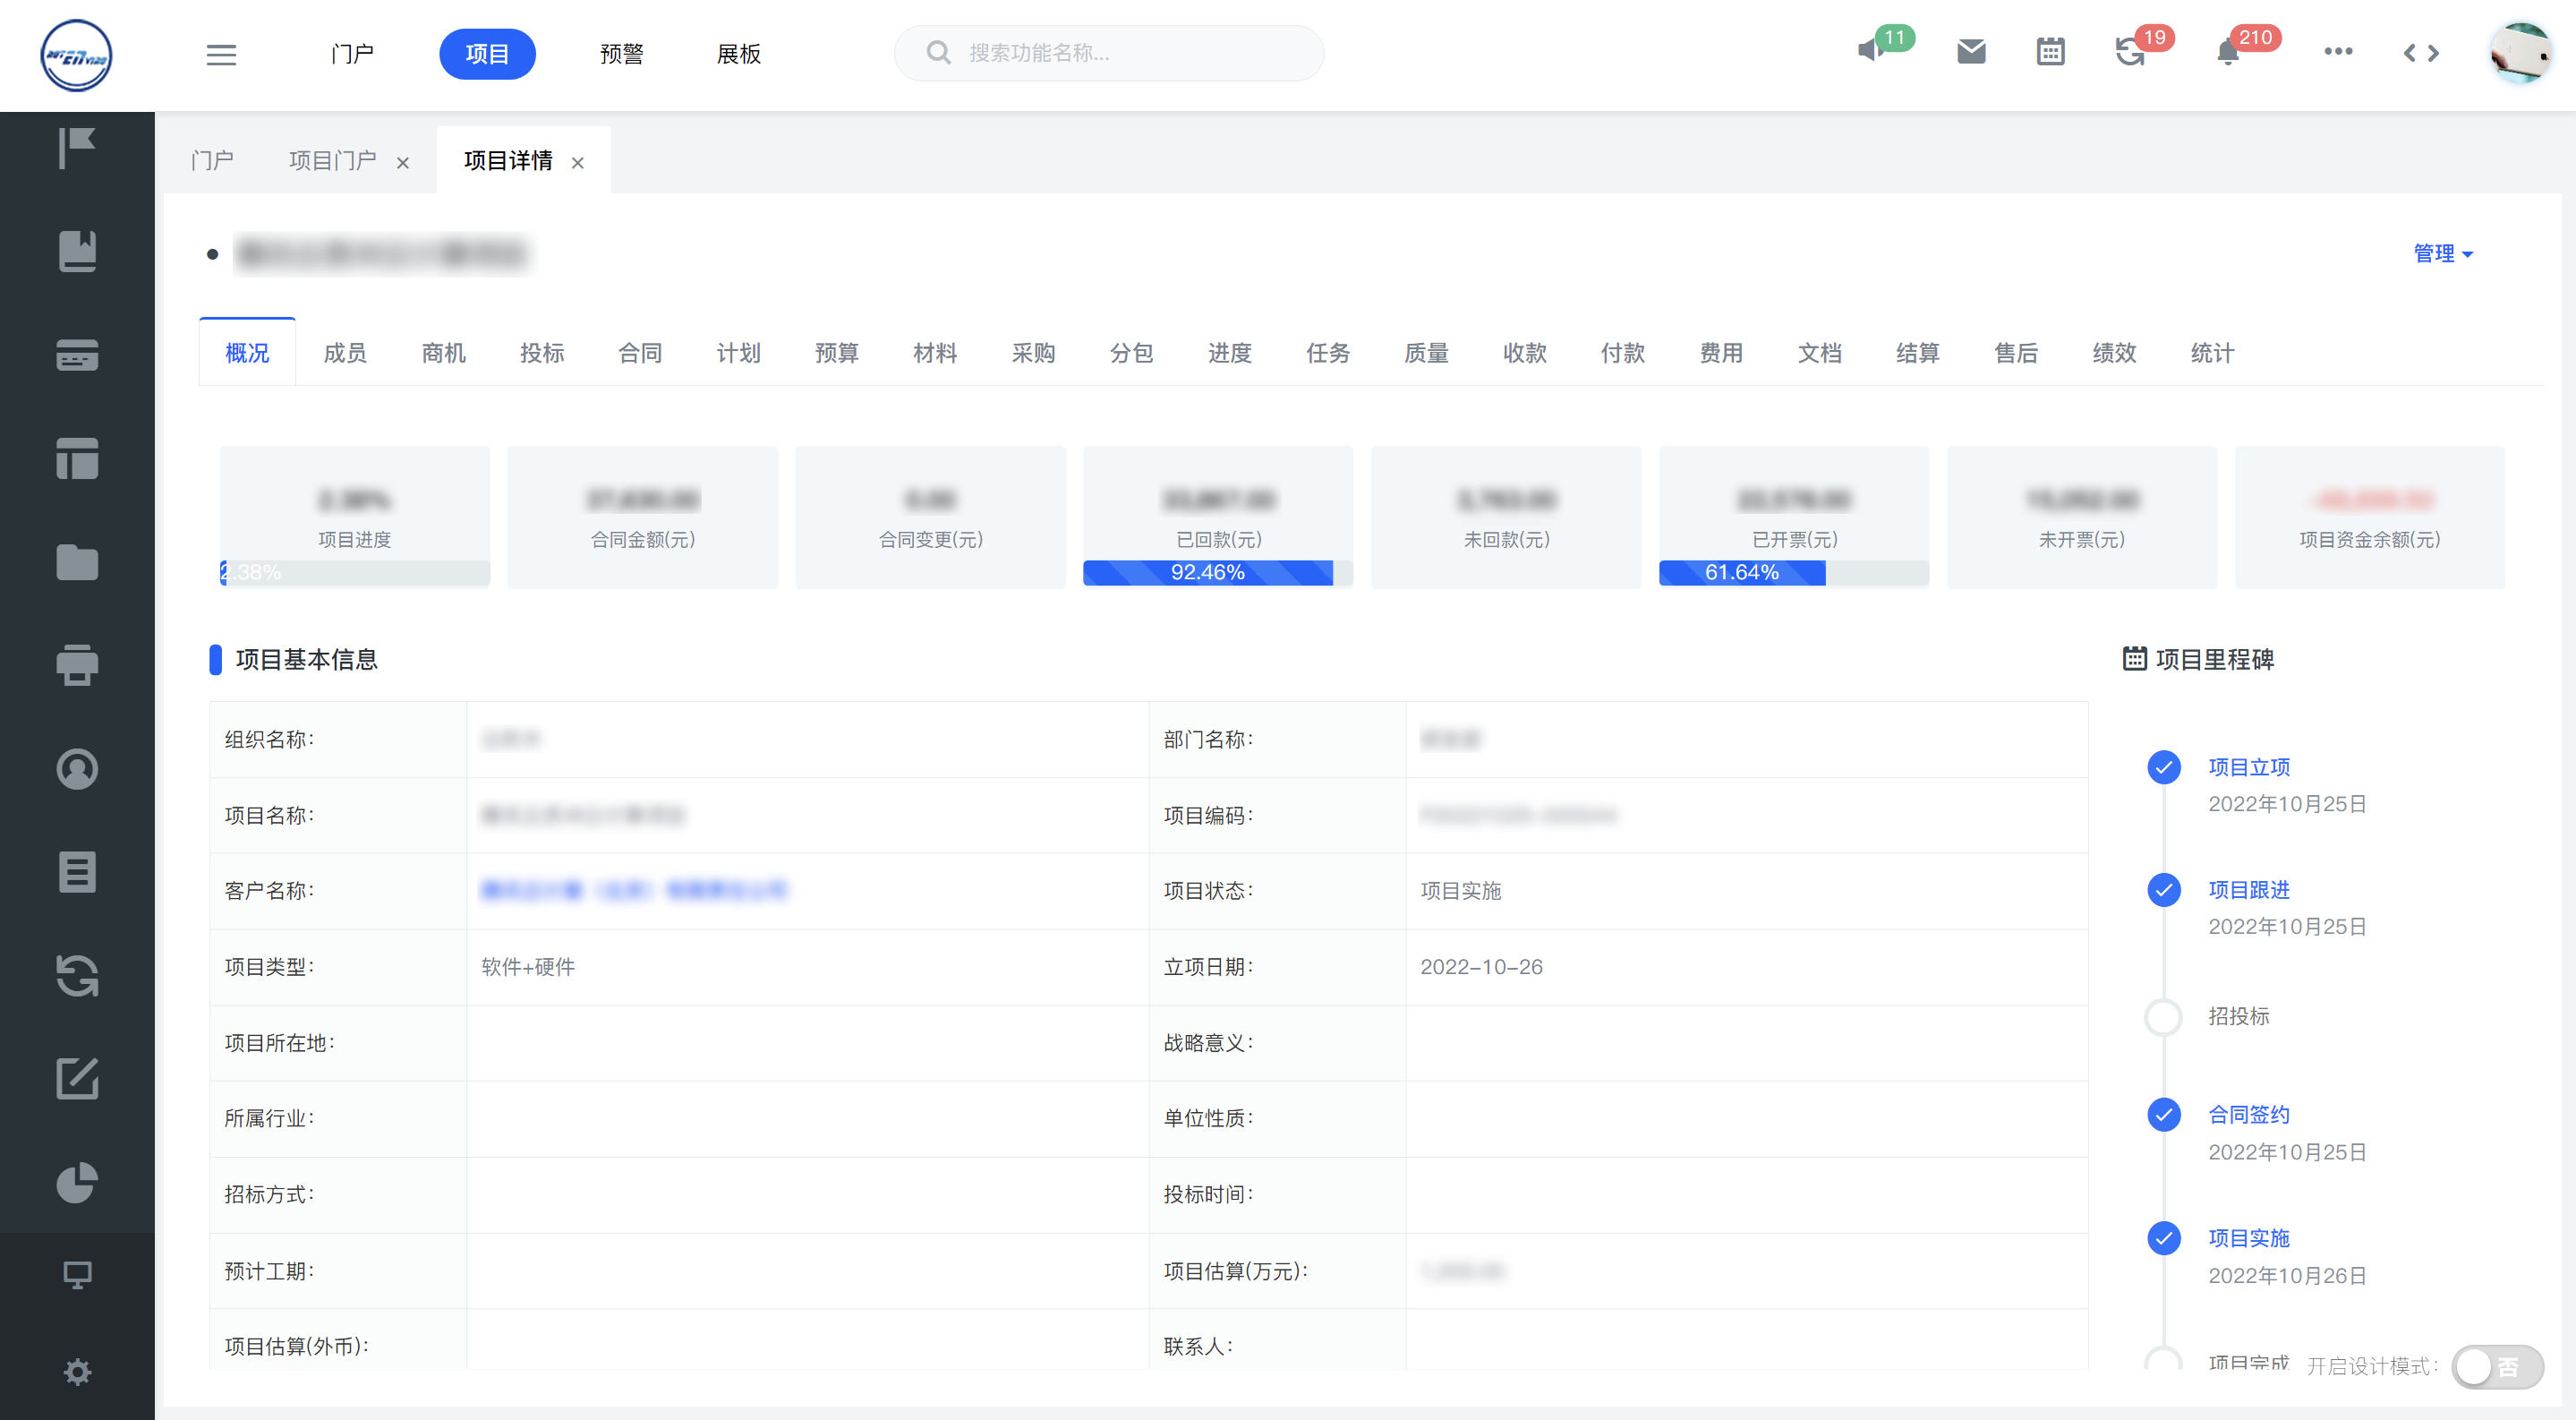2576x1420 pixels.
Task: Switch to 门户 top navigation
Action: [352, 54]
